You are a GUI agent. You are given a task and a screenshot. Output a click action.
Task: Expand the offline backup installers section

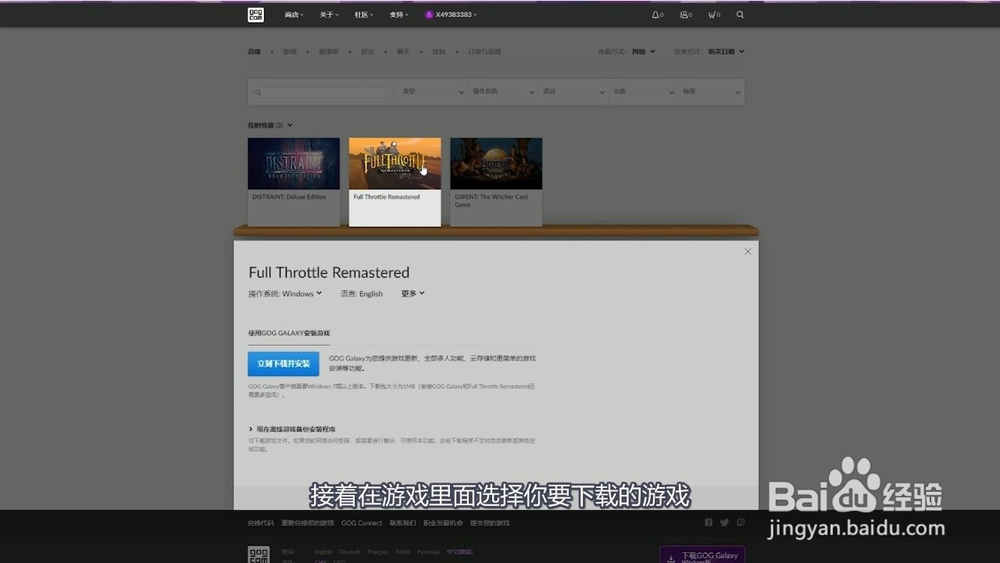[x=292, y=429]
